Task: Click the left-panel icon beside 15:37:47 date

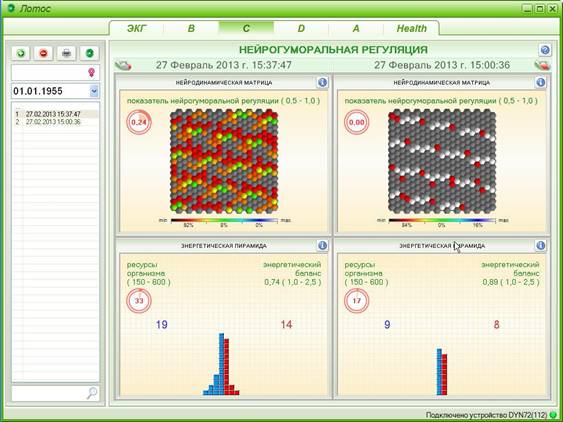Action: tap(123, 65)
